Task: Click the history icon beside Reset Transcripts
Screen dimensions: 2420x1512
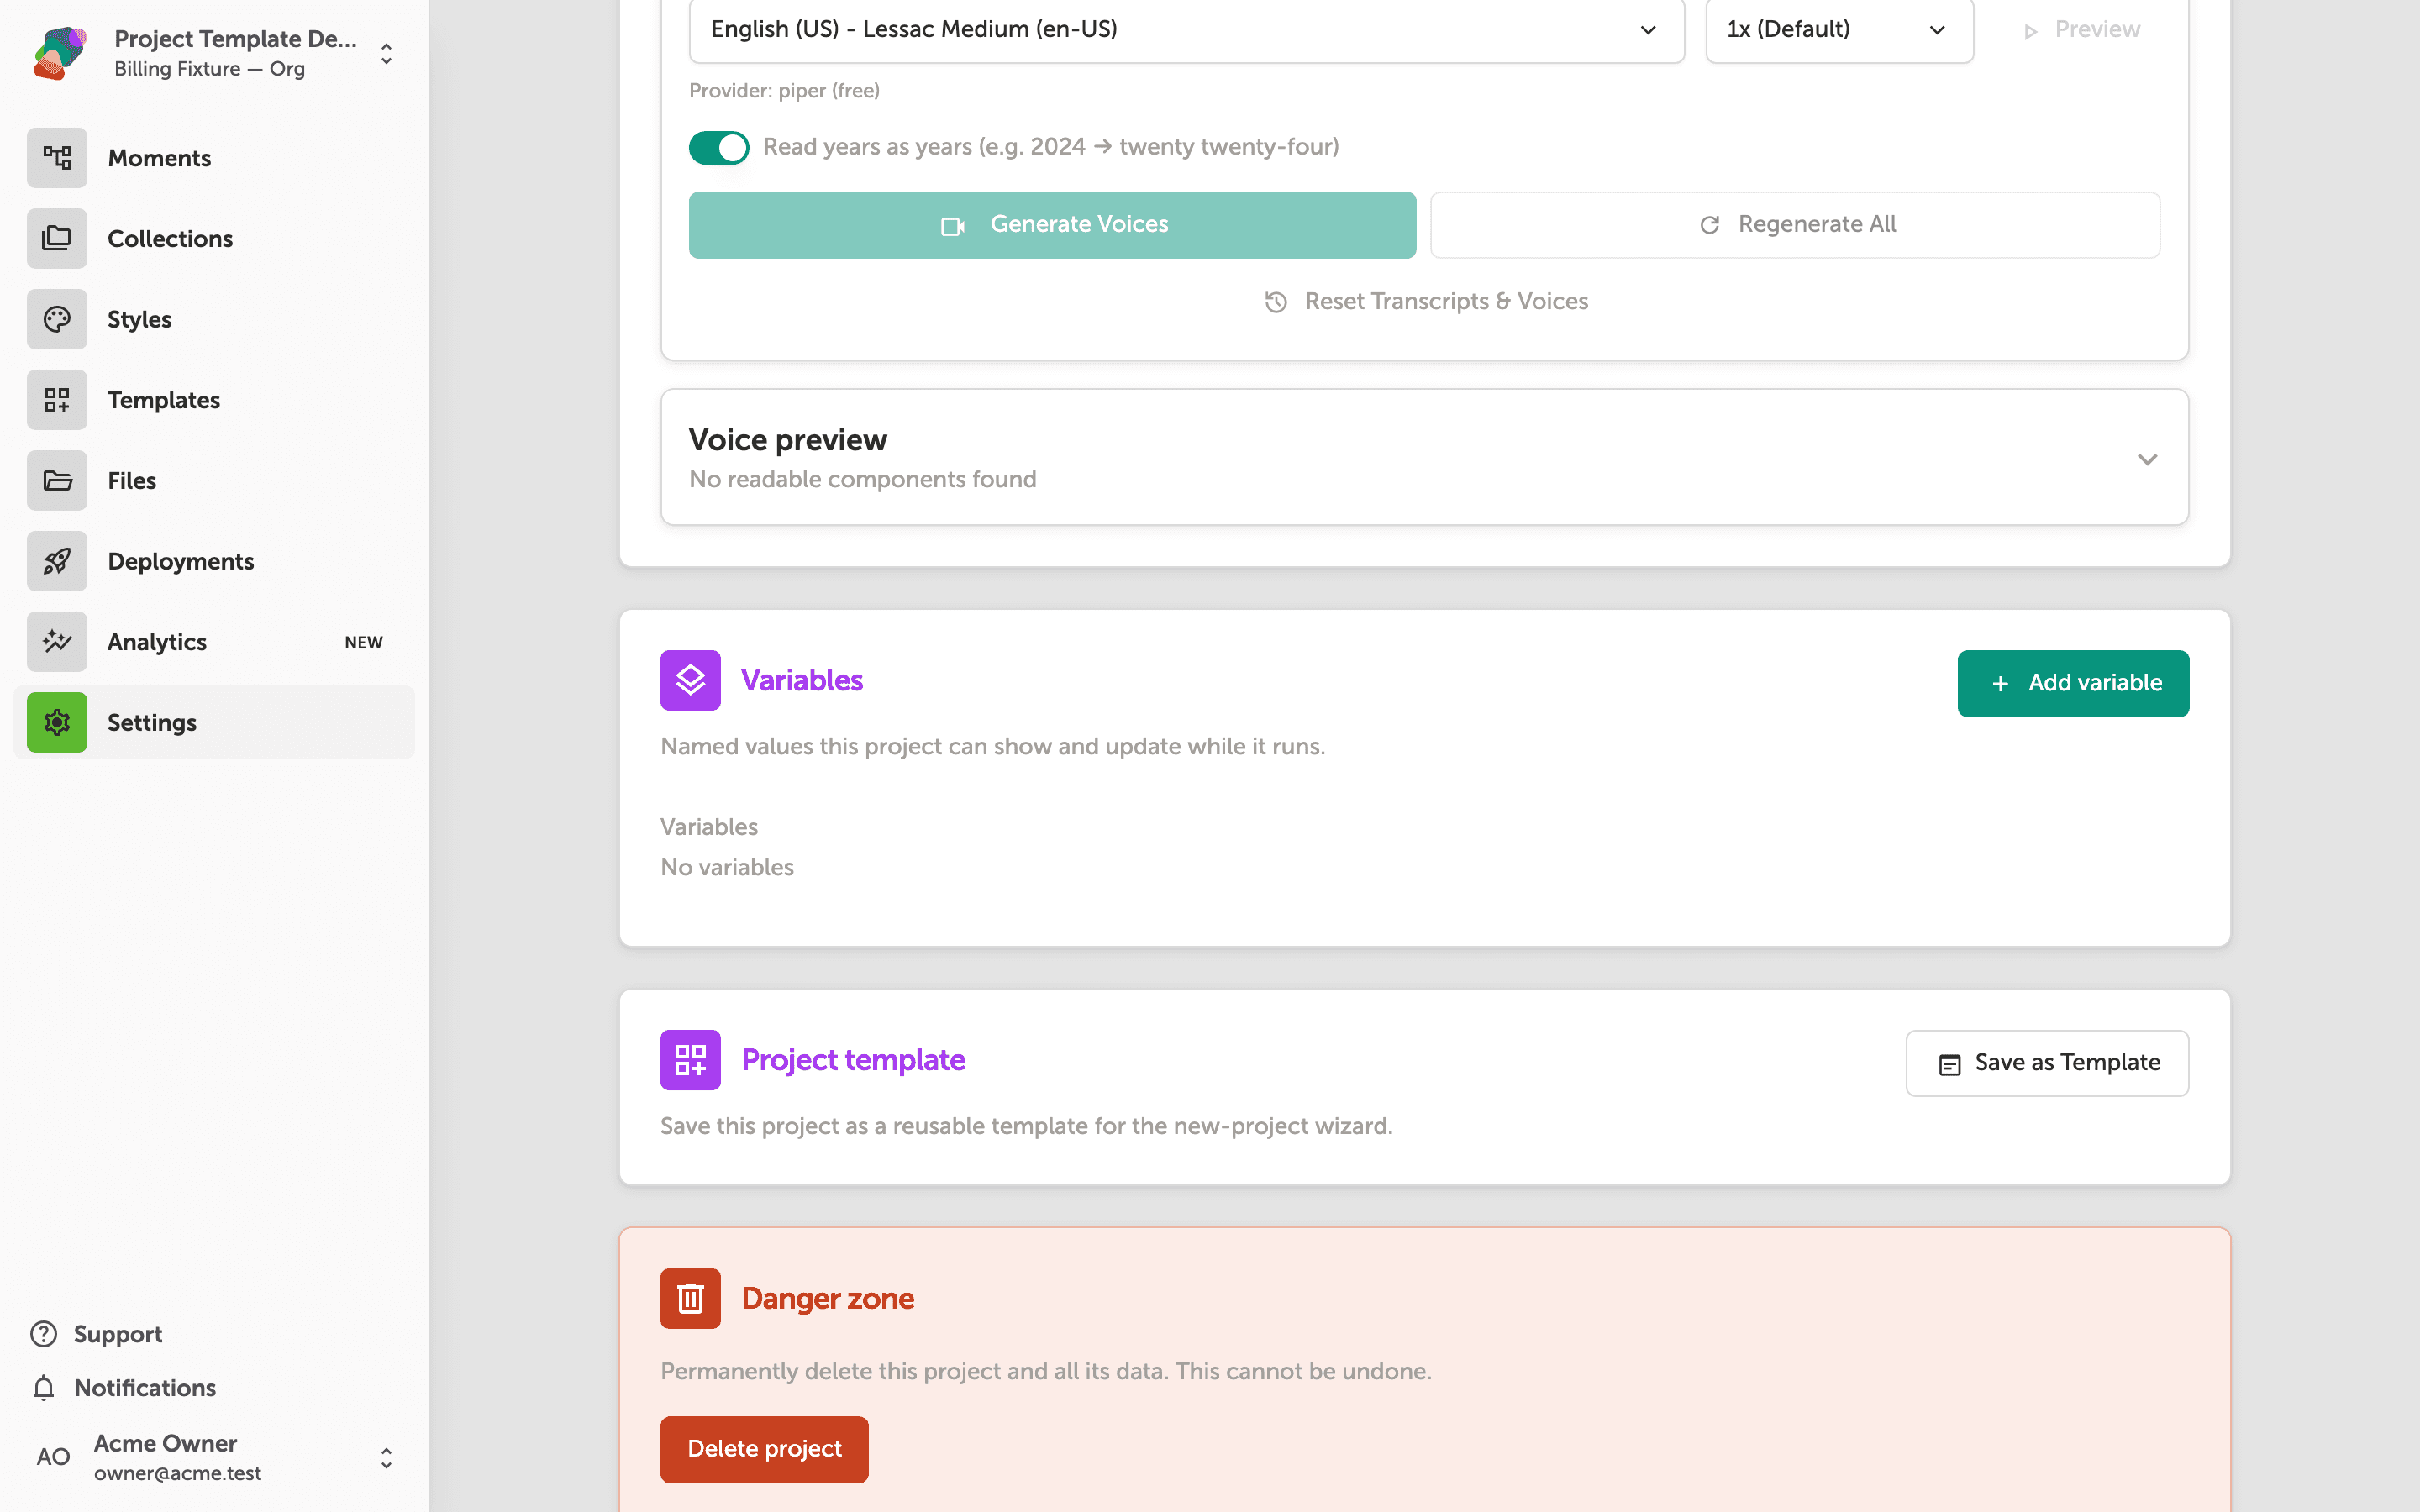Action: coord(1276,302)
